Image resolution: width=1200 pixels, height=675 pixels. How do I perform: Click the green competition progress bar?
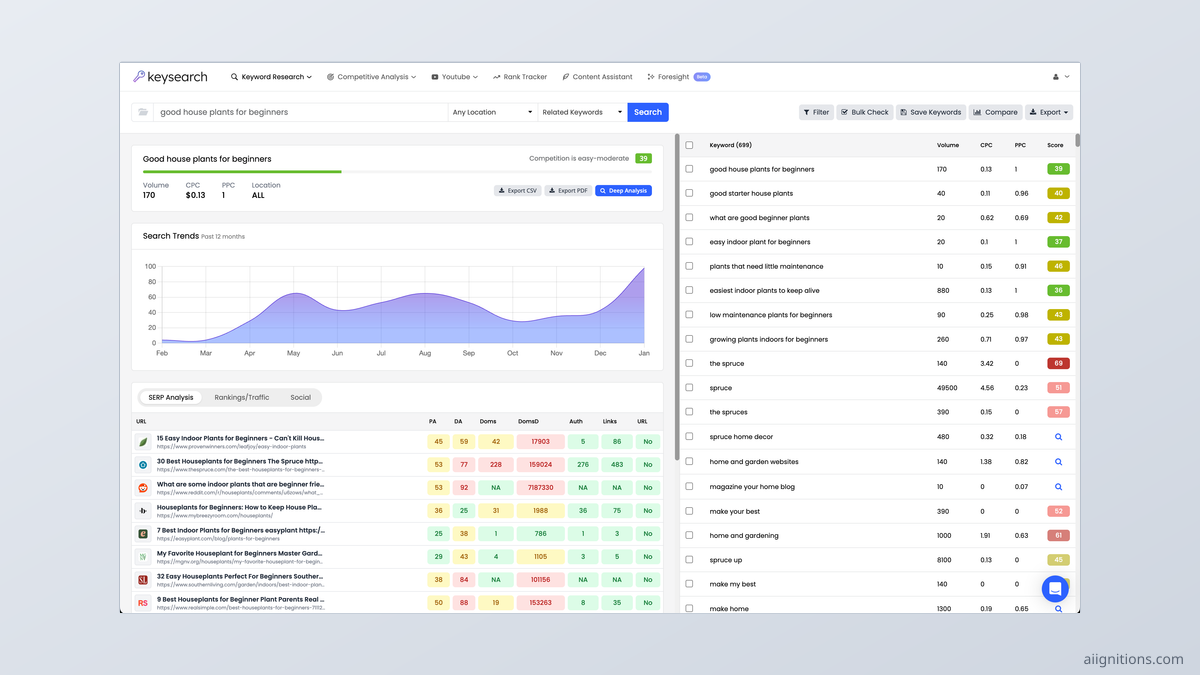click(242, 172)
